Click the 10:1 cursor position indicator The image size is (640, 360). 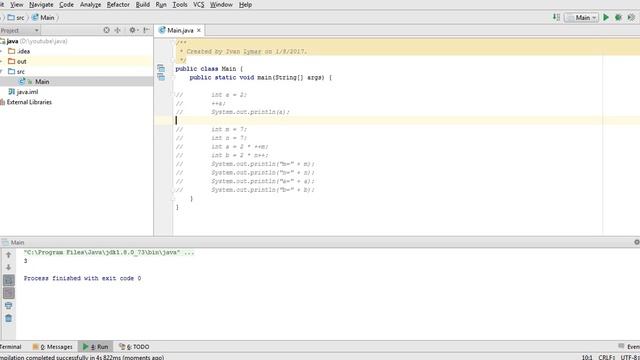(x=587, y=357)
